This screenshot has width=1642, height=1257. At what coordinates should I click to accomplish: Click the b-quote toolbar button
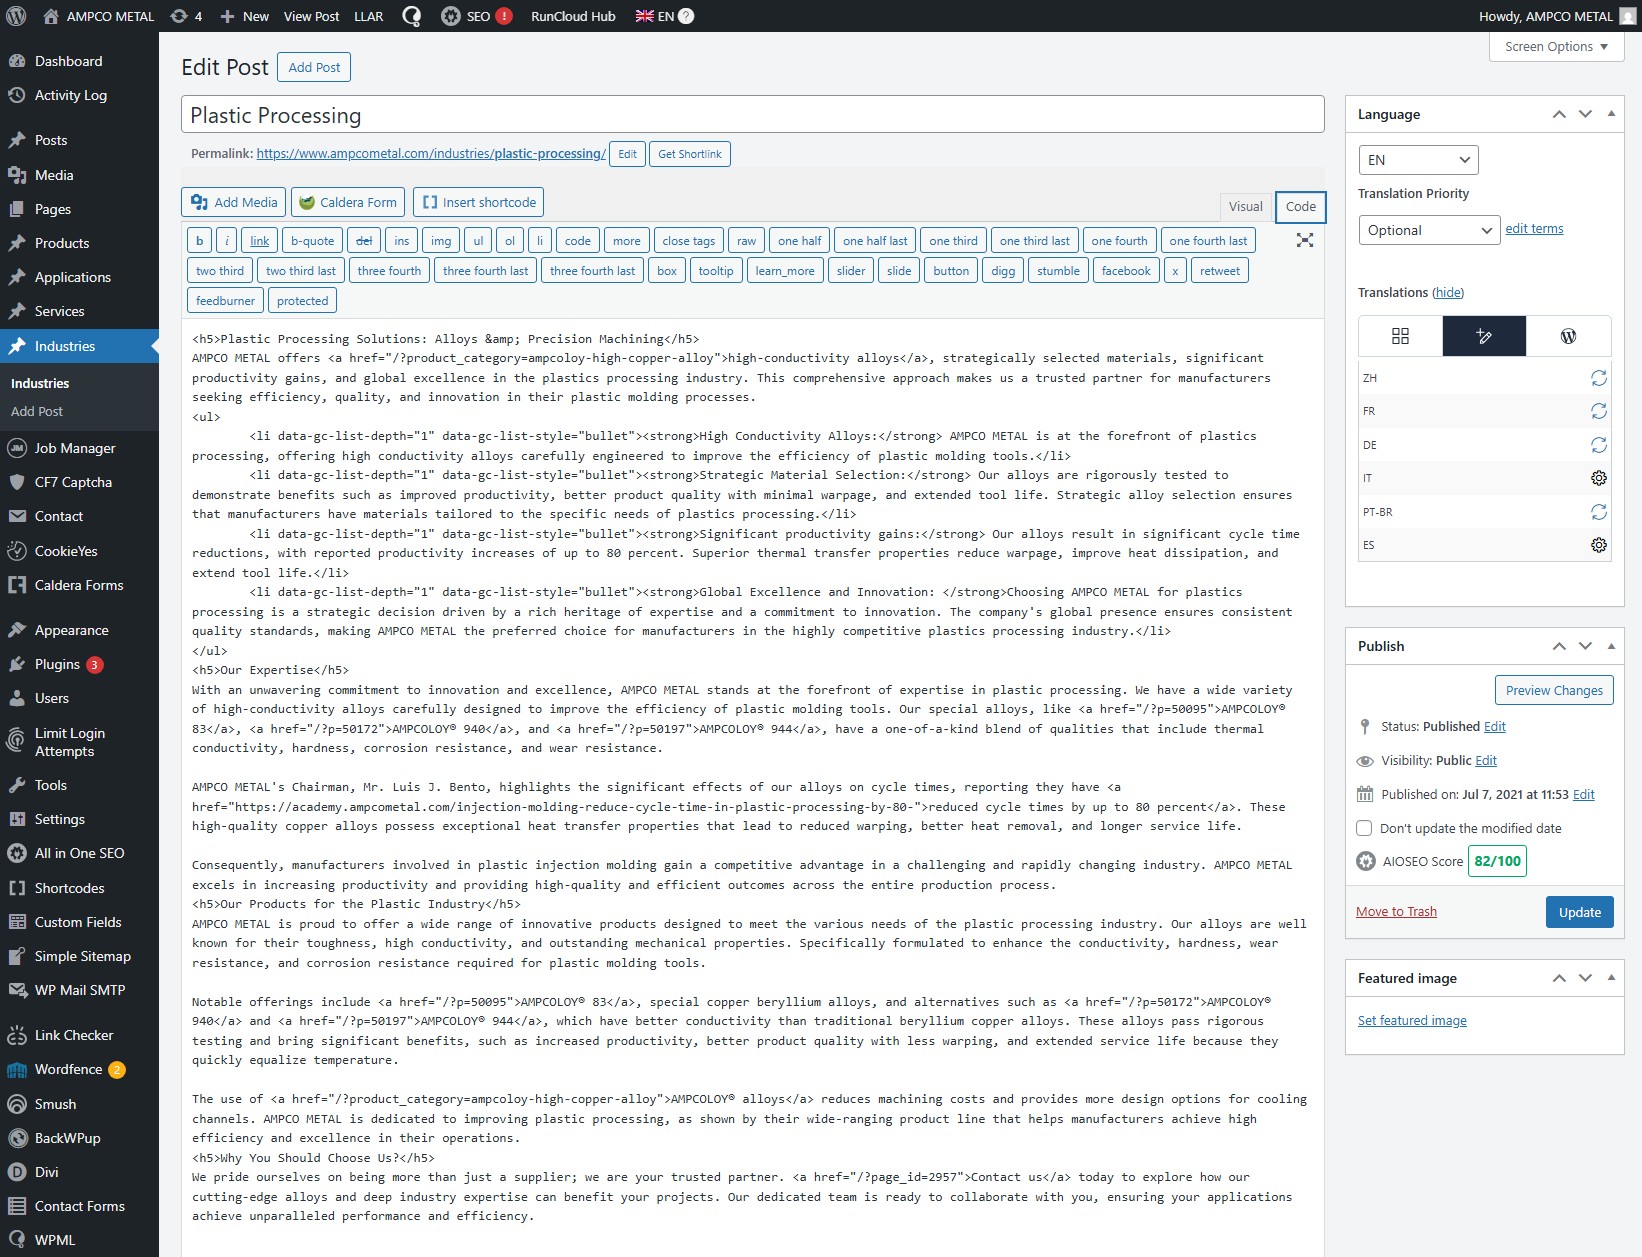pos(312,241)
